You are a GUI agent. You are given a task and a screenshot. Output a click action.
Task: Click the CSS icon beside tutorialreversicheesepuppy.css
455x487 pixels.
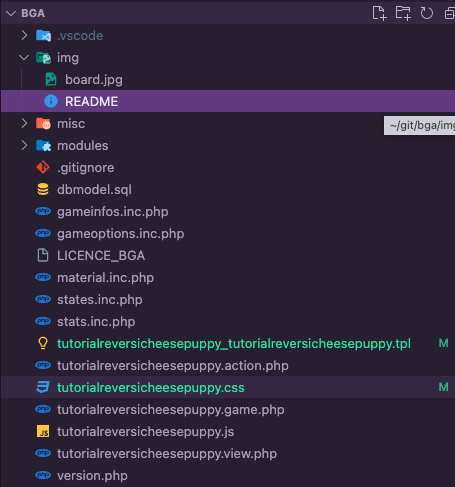tap(43, 387)
